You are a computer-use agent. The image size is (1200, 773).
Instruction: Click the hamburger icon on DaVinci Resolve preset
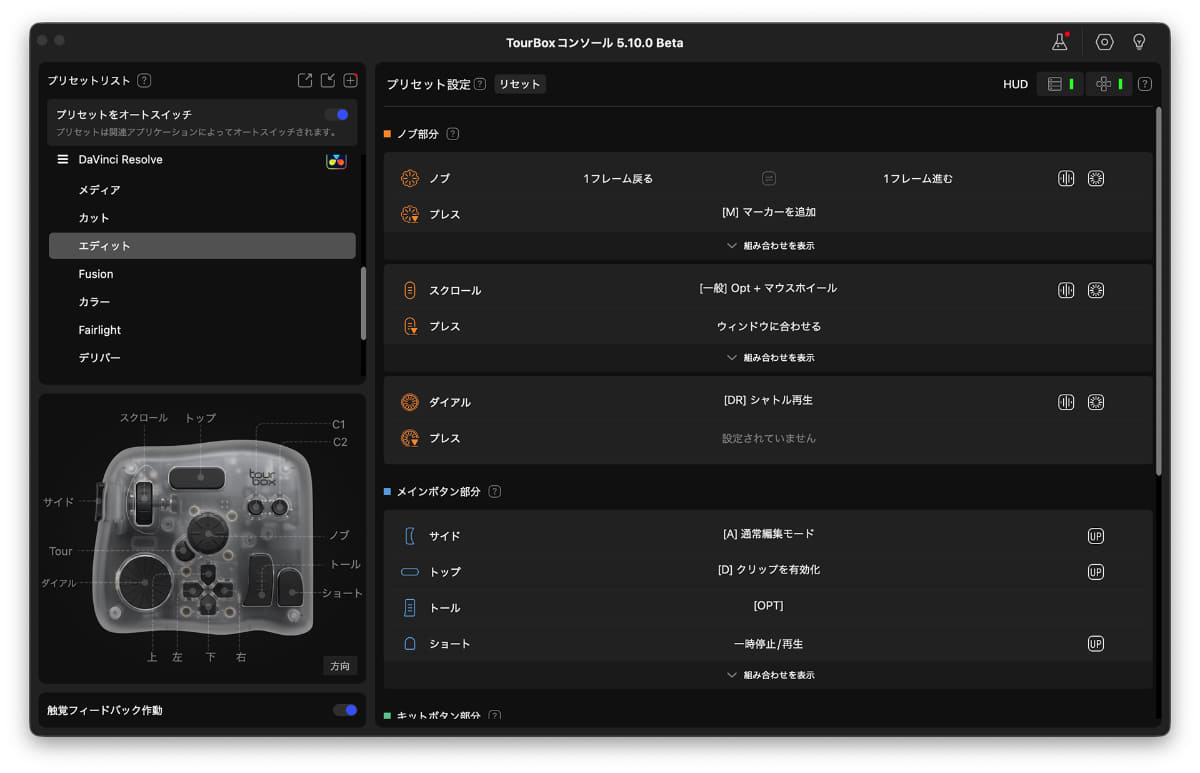[62, 159]
